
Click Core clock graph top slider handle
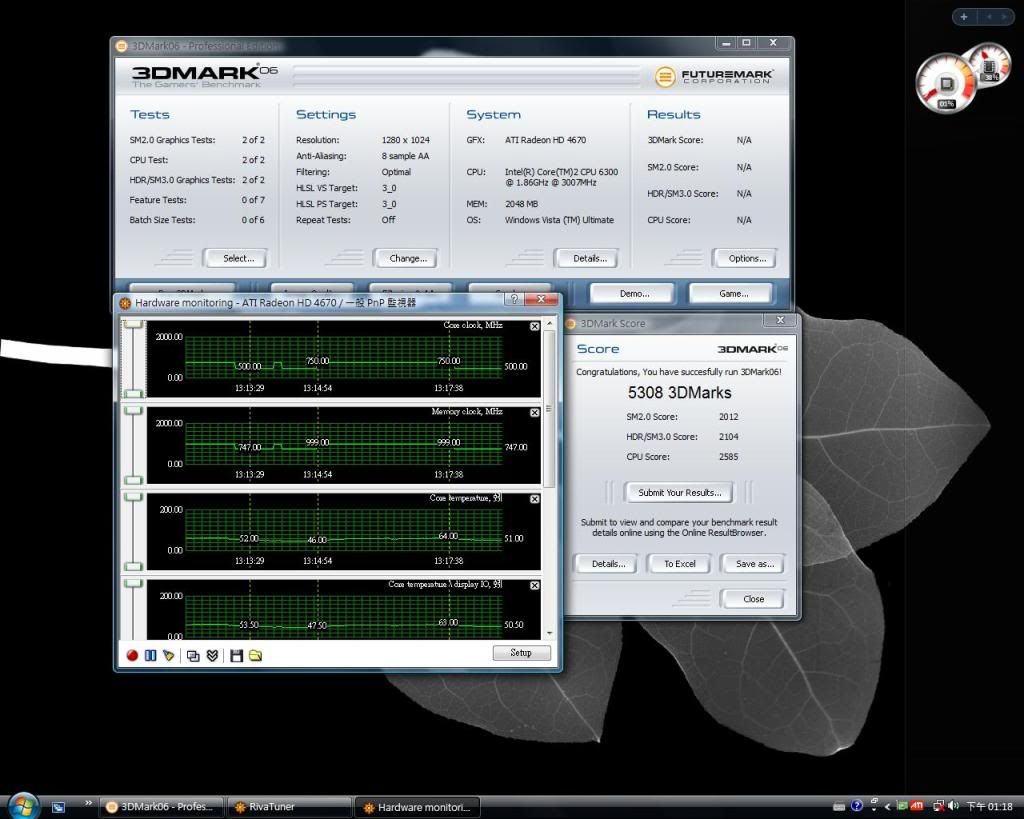(x=133, y=324)
